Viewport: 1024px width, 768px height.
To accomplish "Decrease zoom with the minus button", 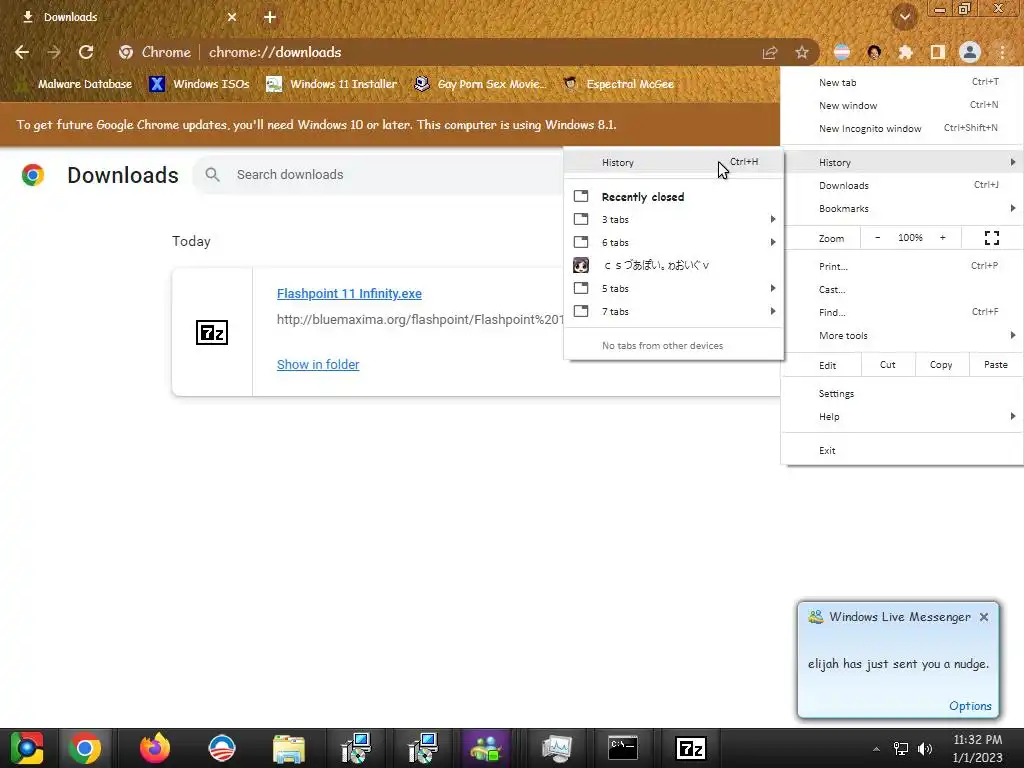I will [x=878, y=238].
